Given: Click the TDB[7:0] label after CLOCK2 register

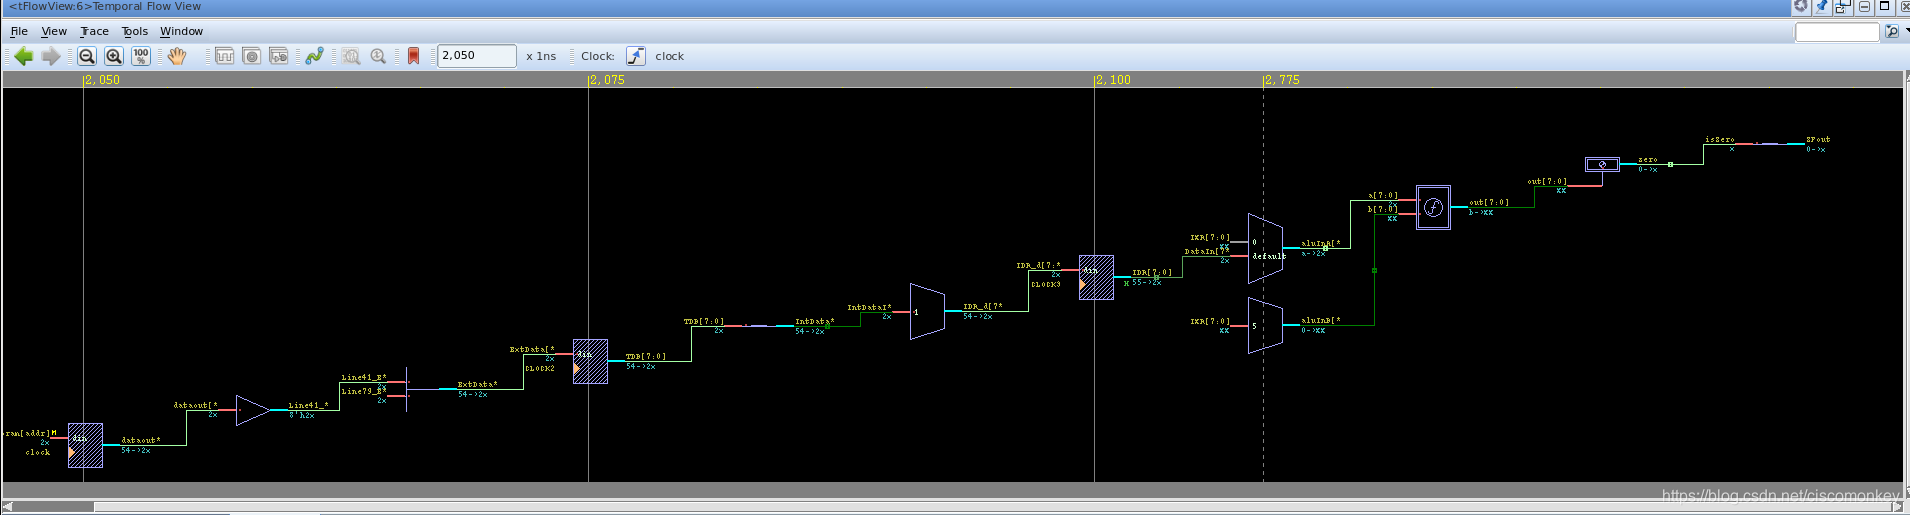Looking at the screenshot, I should [645, 357].
